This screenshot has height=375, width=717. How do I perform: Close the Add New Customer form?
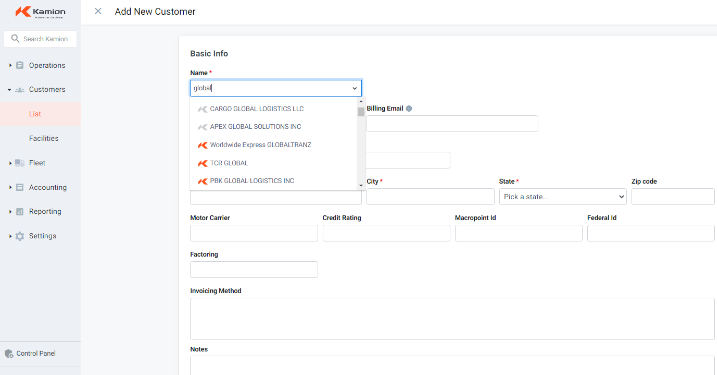(x=98, y=11)
